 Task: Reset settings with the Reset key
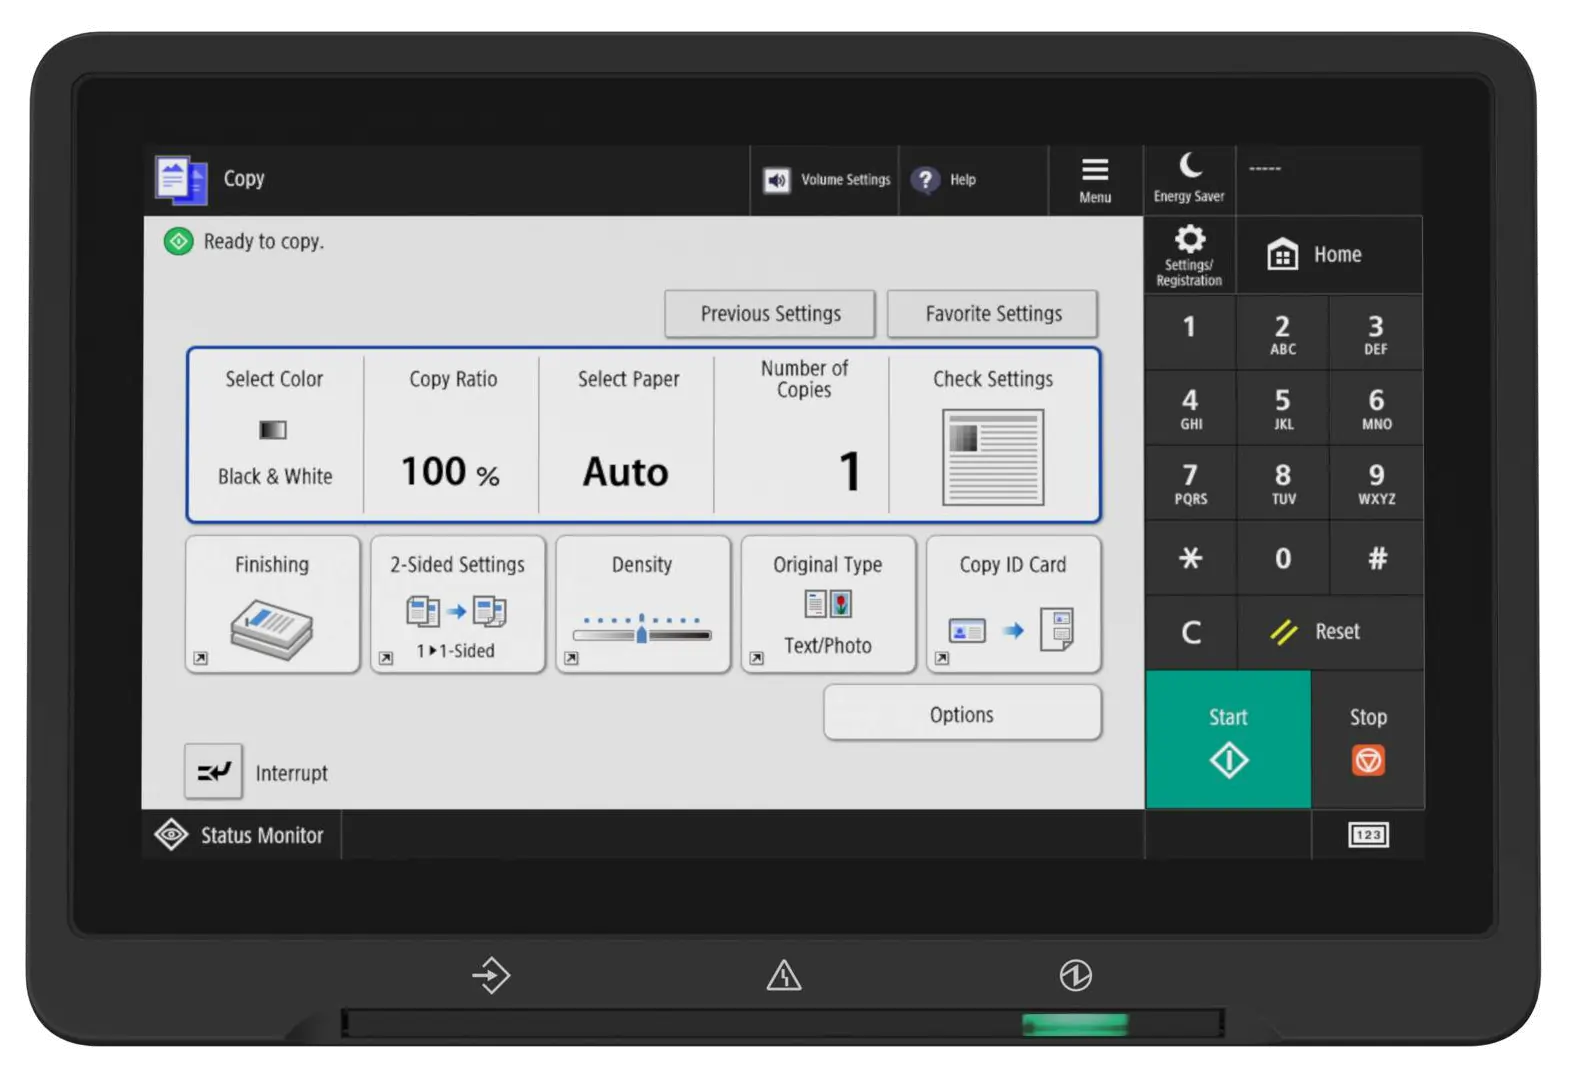click(1329, 632)
